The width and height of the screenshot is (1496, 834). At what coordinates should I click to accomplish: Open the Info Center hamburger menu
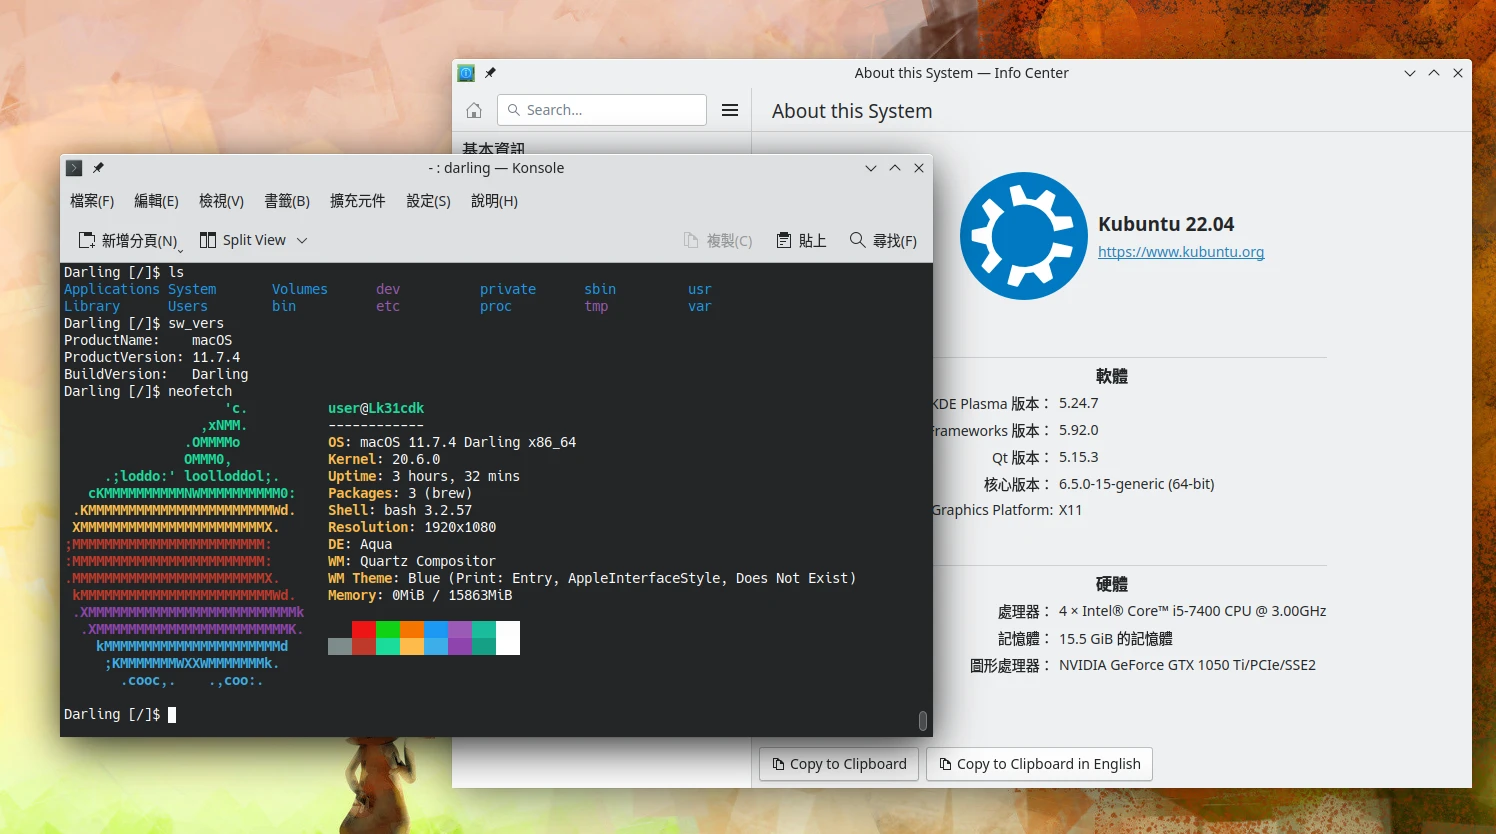click(730, 110)
